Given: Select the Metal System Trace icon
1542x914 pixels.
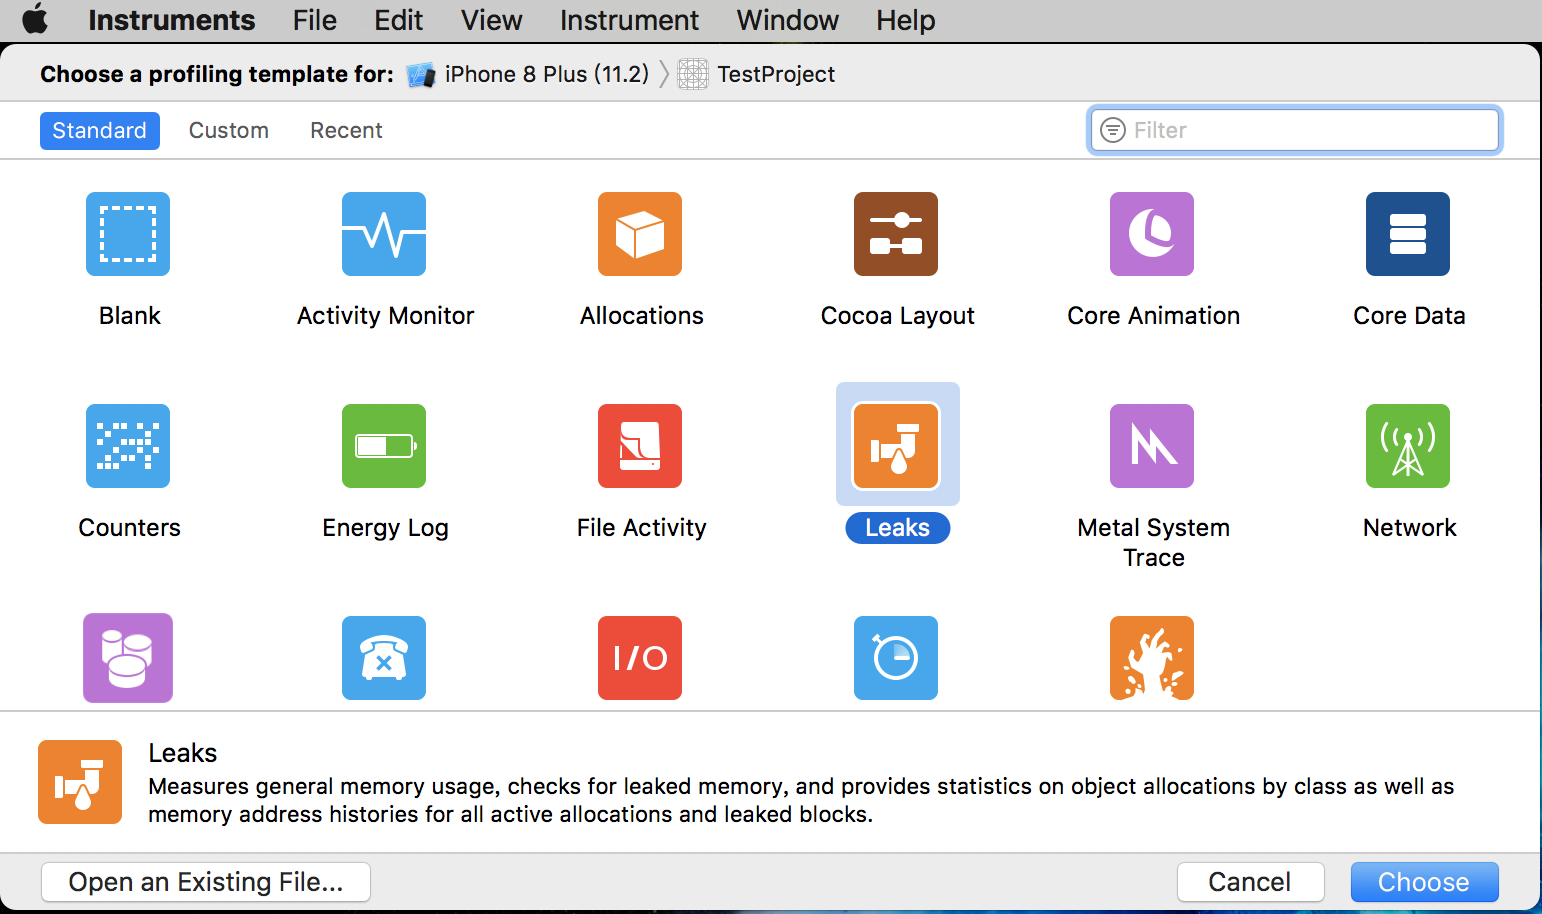Looking at the screenshot, I should click(x=1152, y=446).
